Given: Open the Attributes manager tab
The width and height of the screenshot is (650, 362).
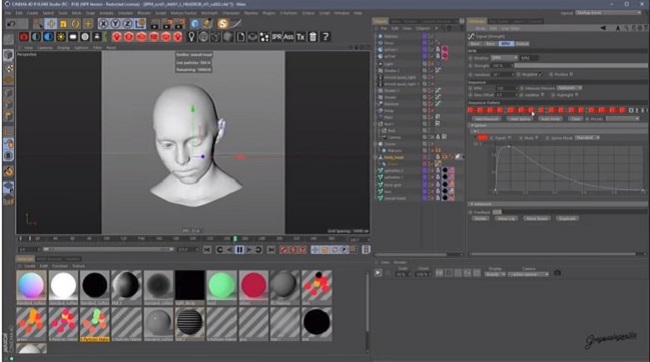Looking at the screenshot, I should click(477, 21).
